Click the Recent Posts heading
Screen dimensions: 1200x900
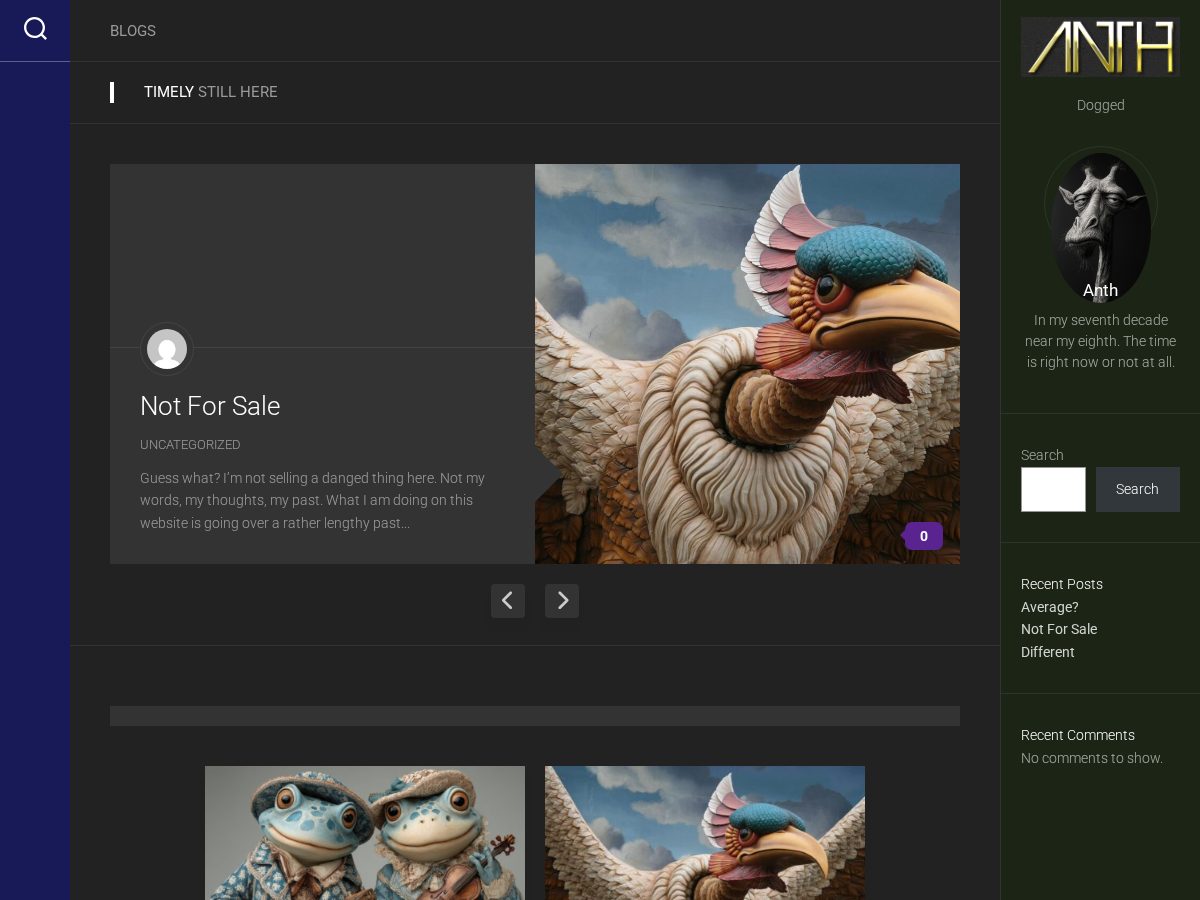point(1062,584)
